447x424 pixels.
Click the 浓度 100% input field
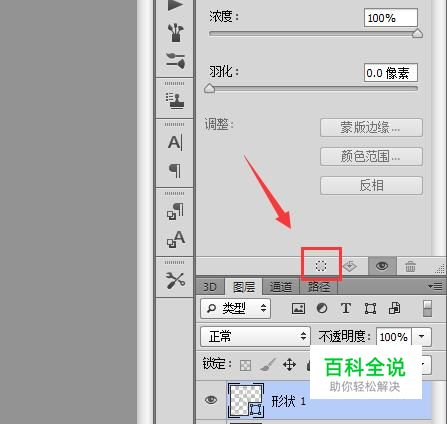391,18
